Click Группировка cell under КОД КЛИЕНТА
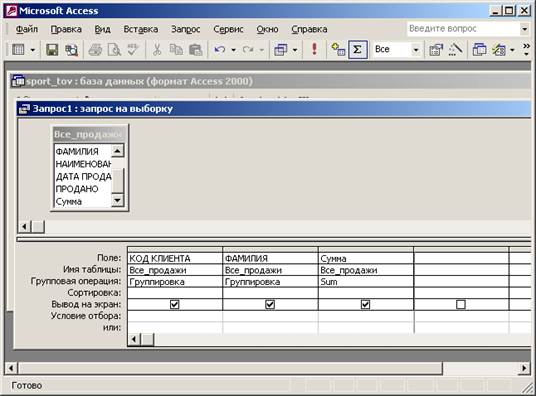Image resolution: width=536 pixels, height=396 pixels. tap(175, 281)
